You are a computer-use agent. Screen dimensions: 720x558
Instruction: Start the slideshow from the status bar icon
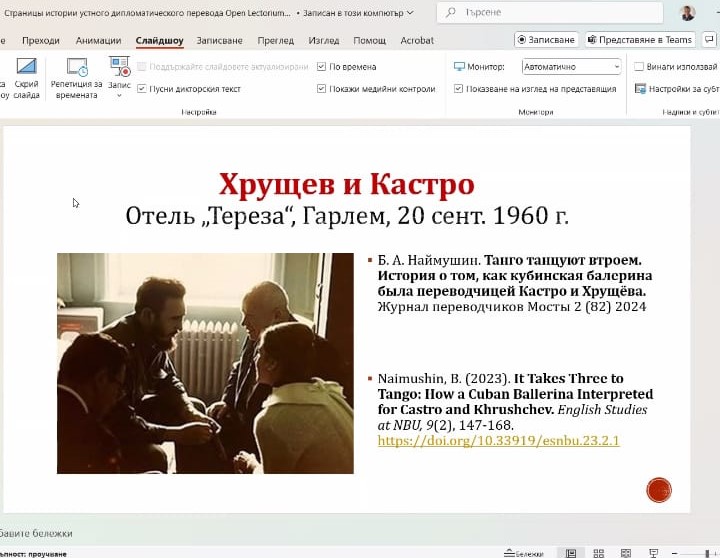coord(655,552)
